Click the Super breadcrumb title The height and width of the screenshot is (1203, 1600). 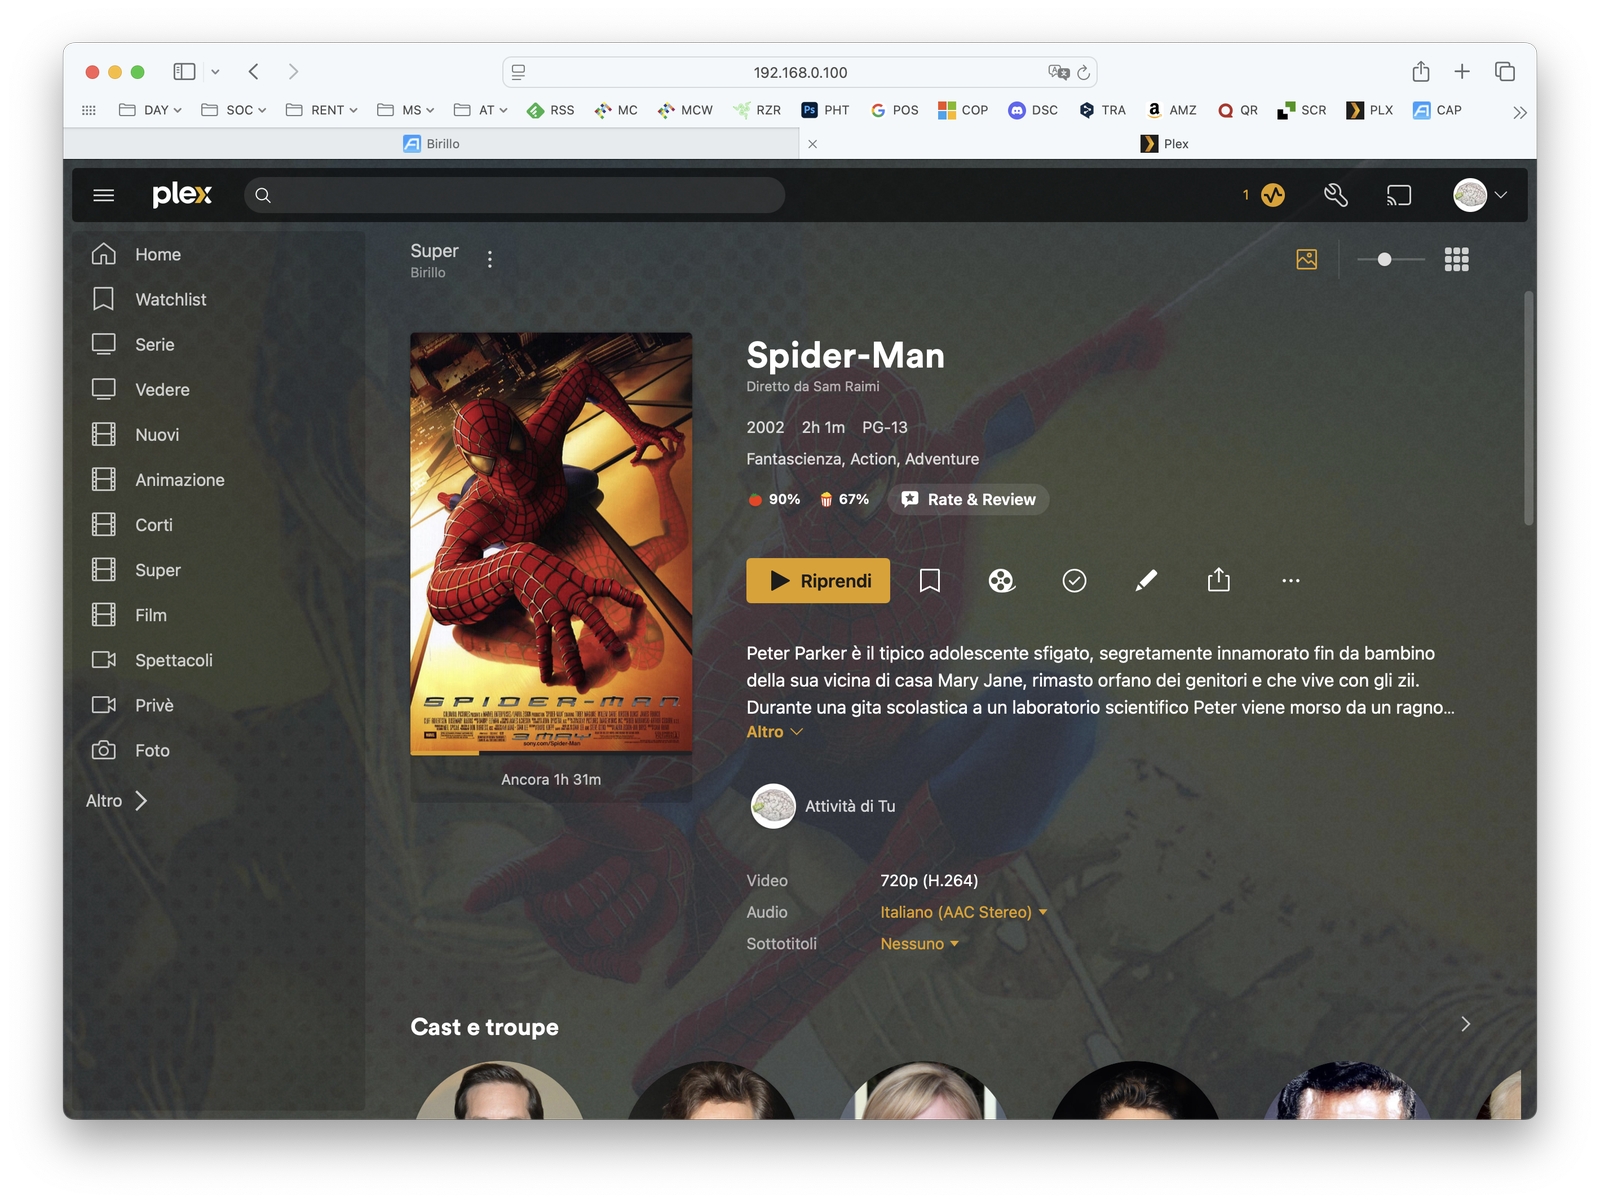pyautogui.click(x=434, y=251)
